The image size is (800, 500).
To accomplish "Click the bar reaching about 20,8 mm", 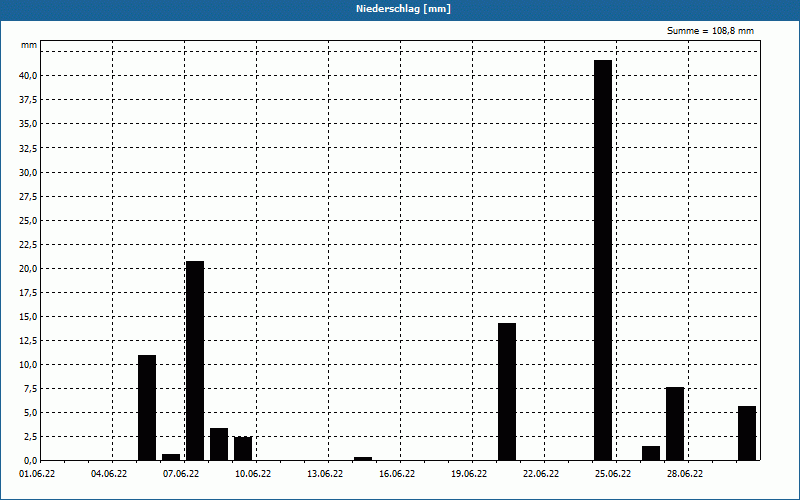I will click(x=195, y=361).
